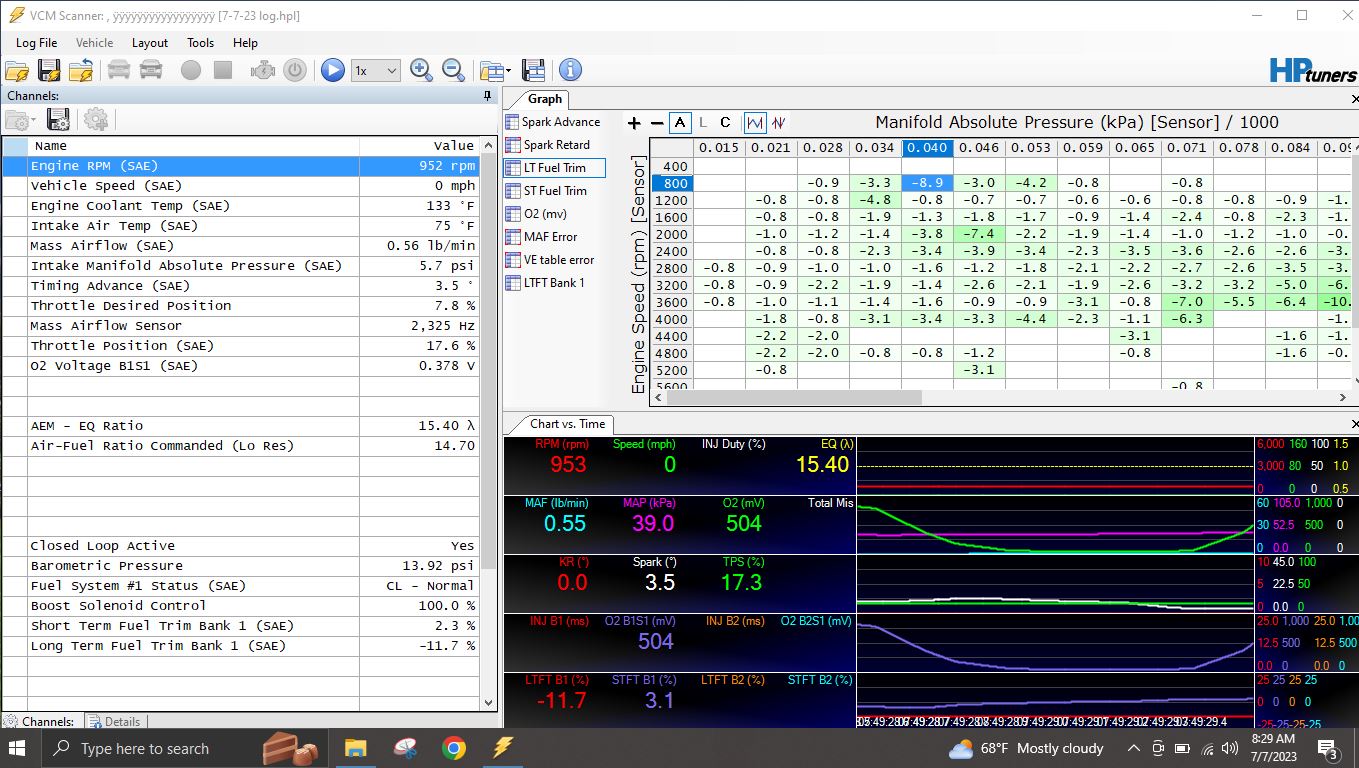Select the Vehicle Speed (SAE) channel row
Viewport: 1359px width, 768px height.
click(x=240, y=186)
